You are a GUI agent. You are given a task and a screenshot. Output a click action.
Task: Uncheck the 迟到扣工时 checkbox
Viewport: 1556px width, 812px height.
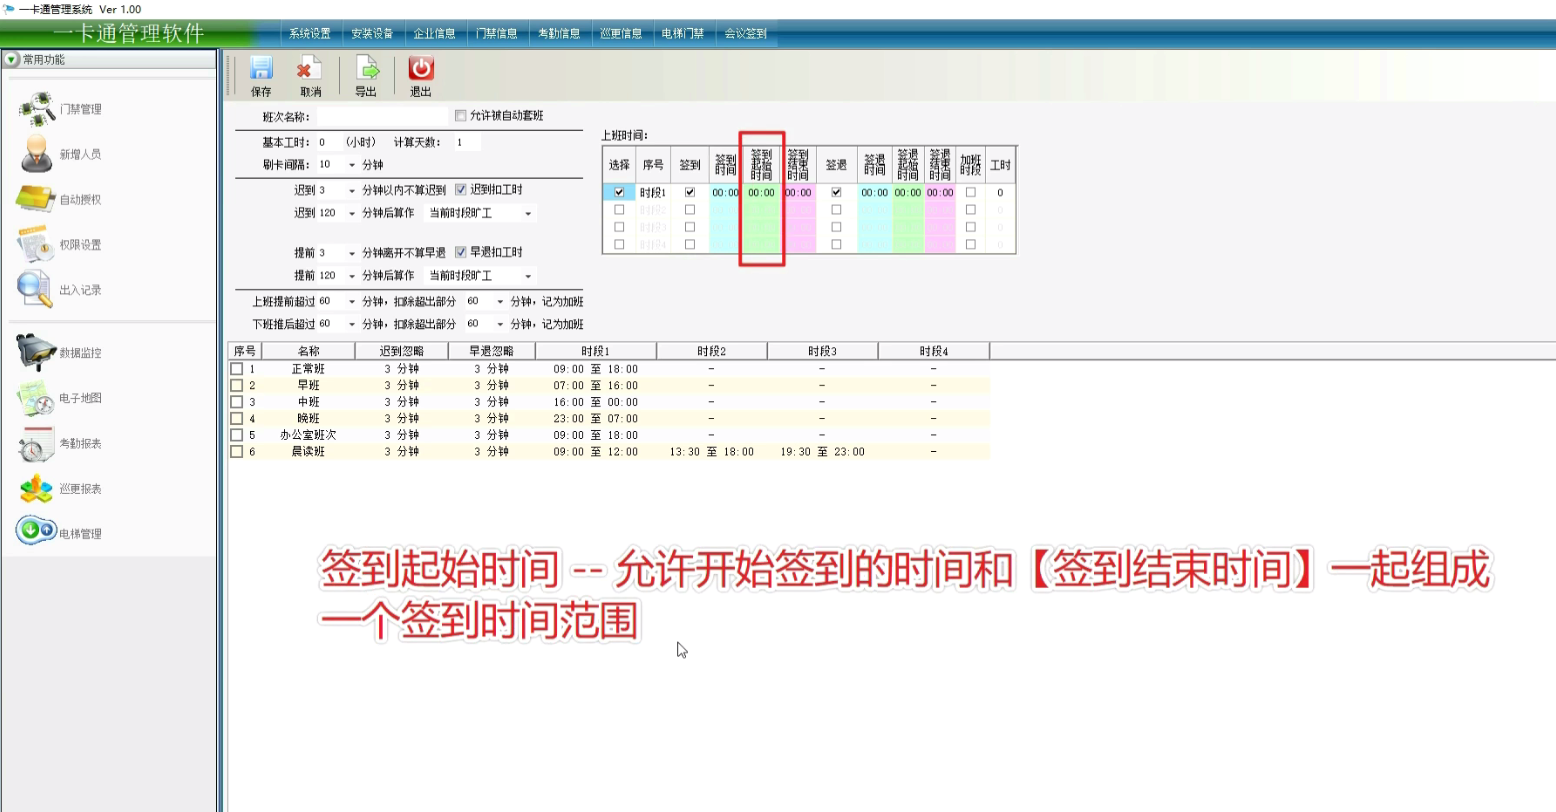tap(461, 190)
